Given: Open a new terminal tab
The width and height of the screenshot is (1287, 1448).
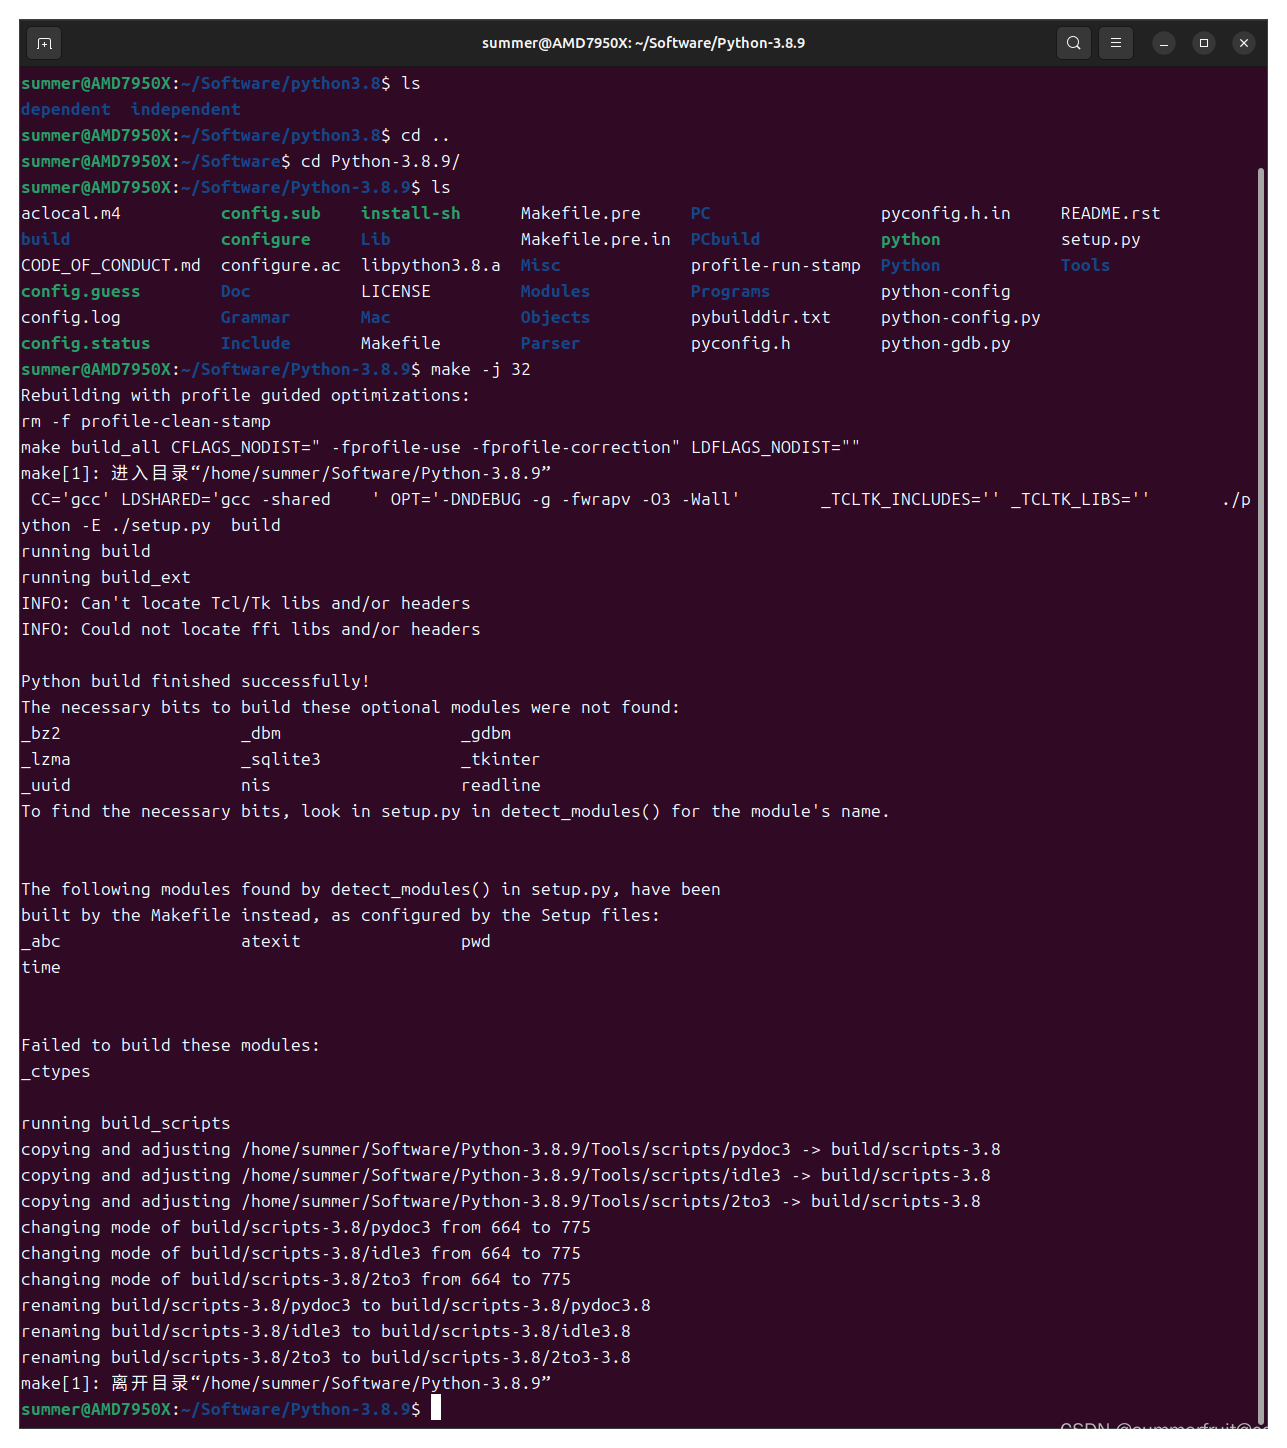Looking at the screenshot, I should pyautogui.click(x=44, y=43).
